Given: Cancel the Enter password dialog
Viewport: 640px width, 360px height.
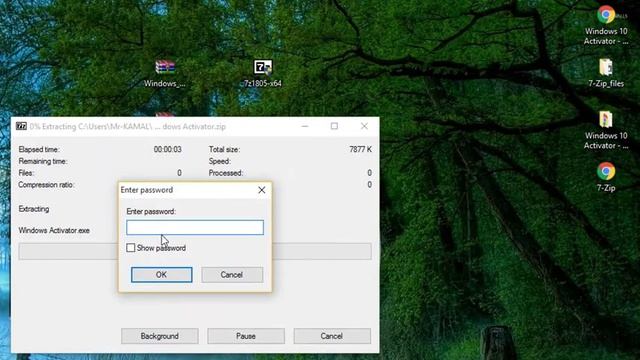Looking at the screenshot, I should tap(232, 275).
